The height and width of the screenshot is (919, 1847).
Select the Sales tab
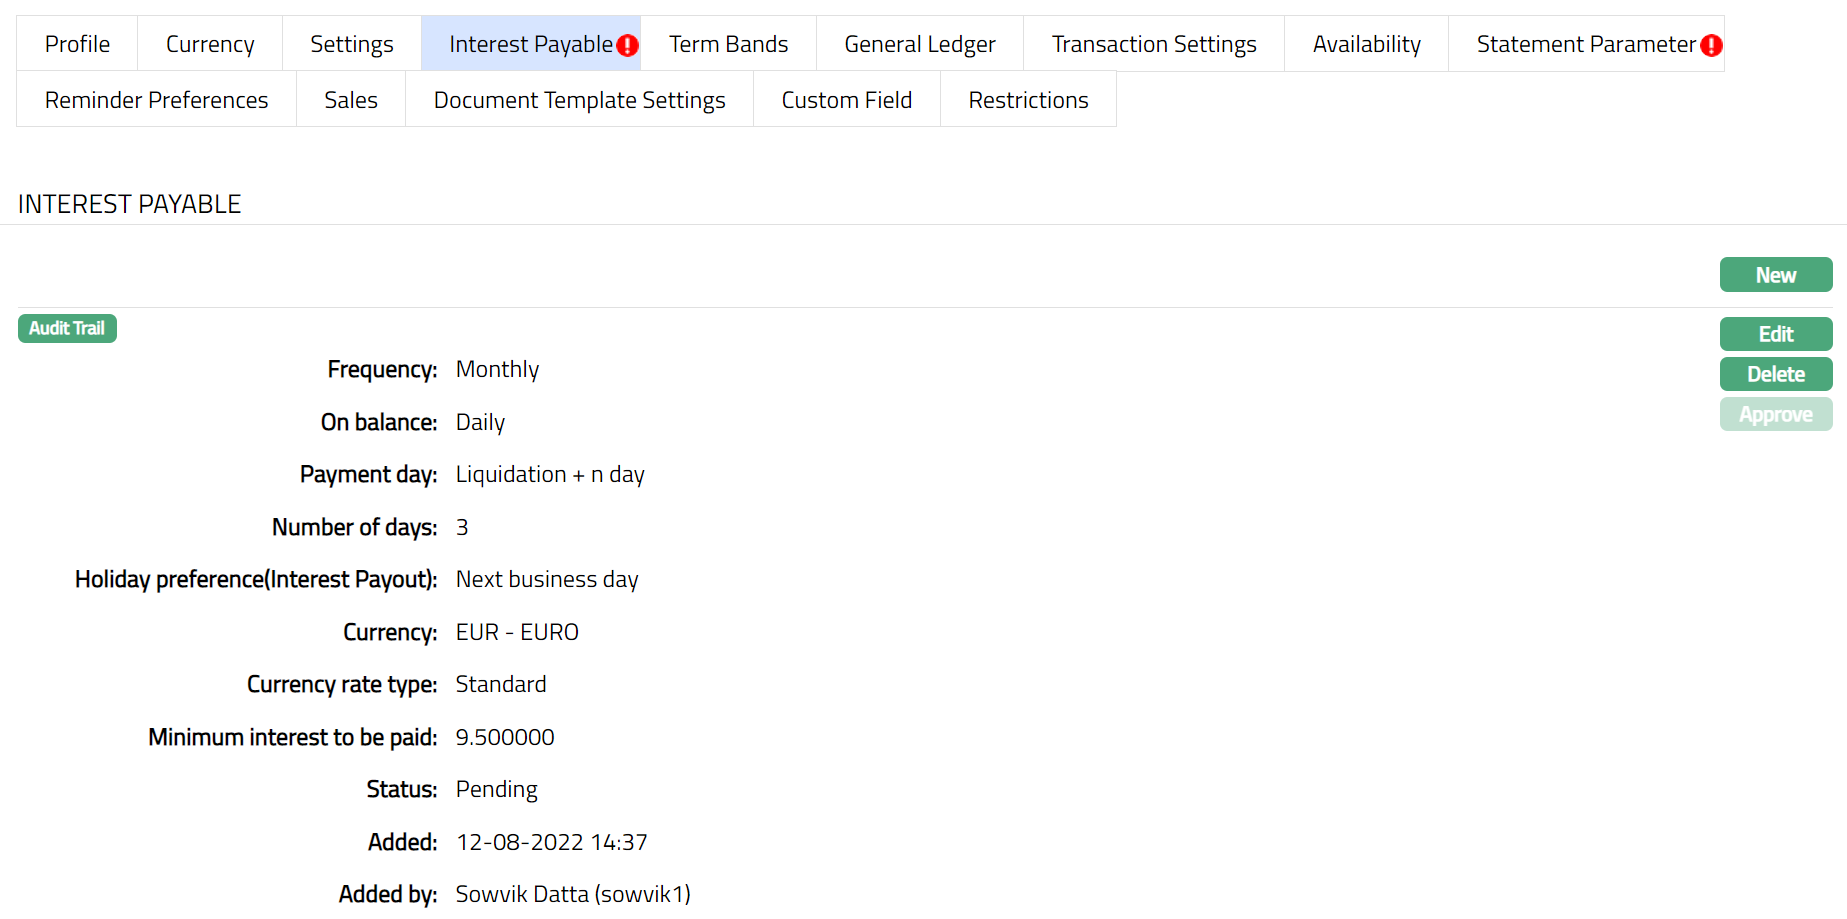tap(350, 100)
